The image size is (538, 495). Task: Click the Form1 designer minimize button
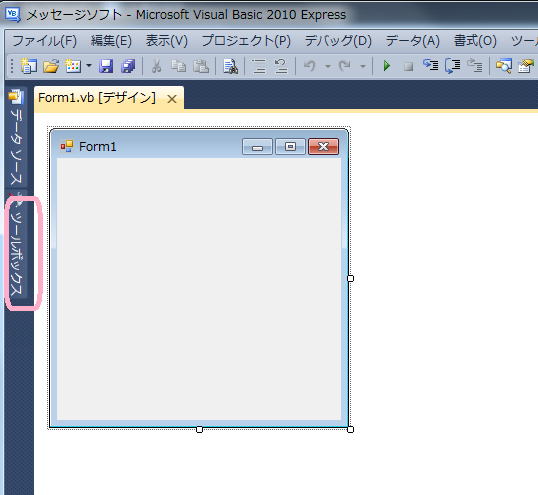257,147
